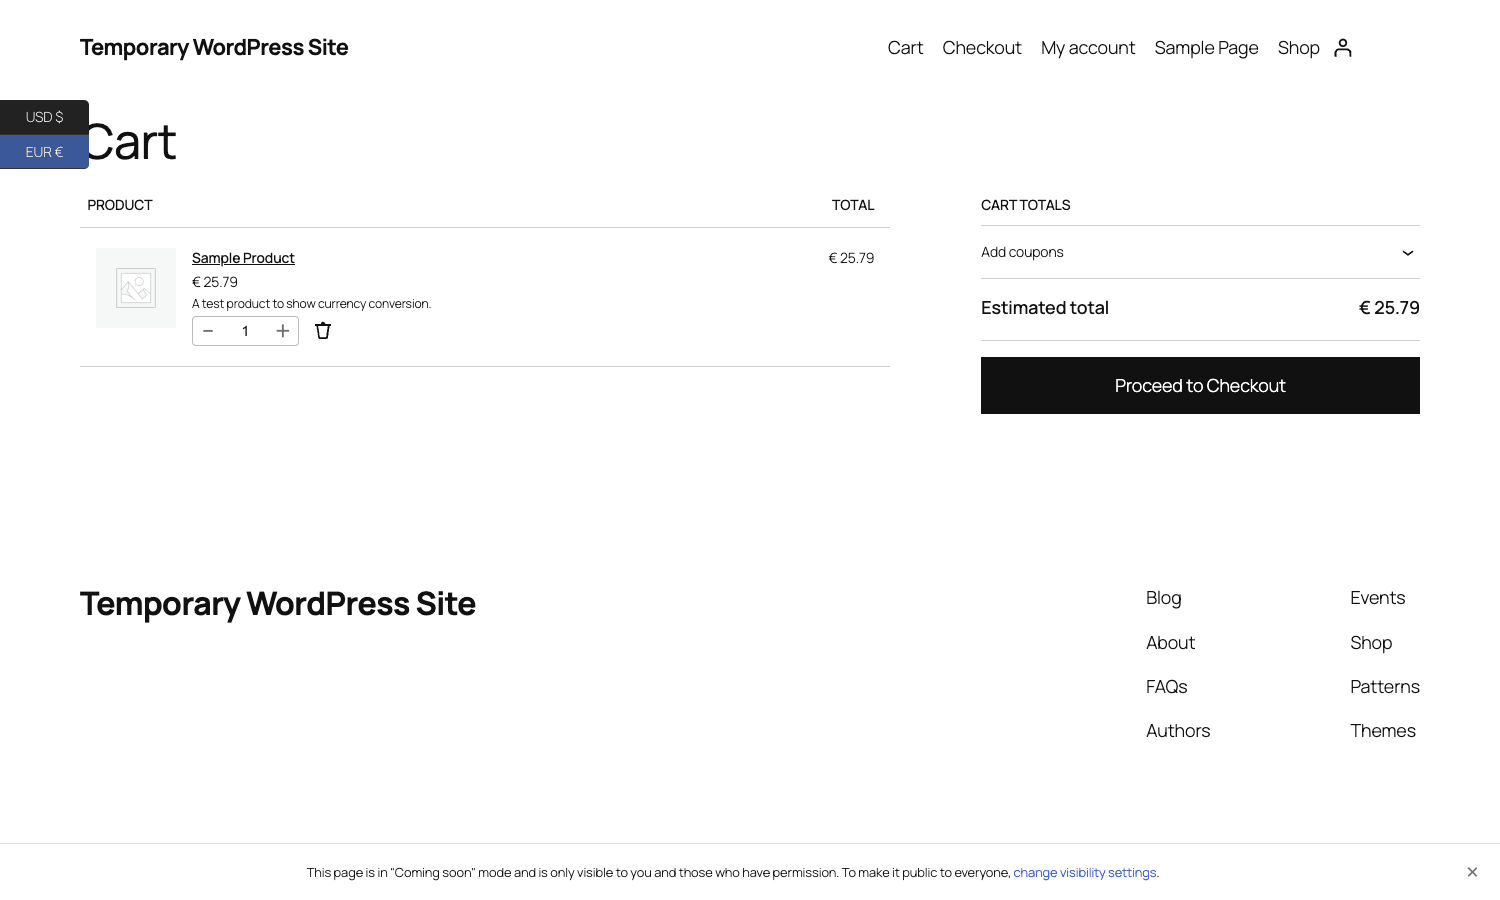Image resolution: width=1500 pixels, height=900 pixels.
Task: Open the Shop footer link
Action: click(x=1371, y=643)
